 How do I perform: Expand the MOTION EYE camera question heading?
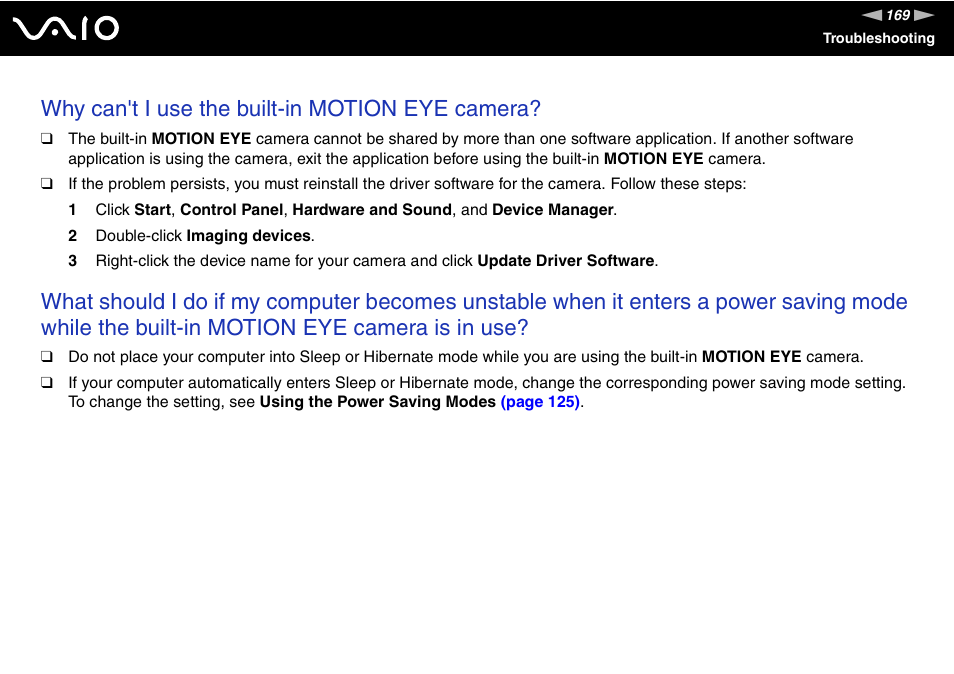click(x=290, y=108)
